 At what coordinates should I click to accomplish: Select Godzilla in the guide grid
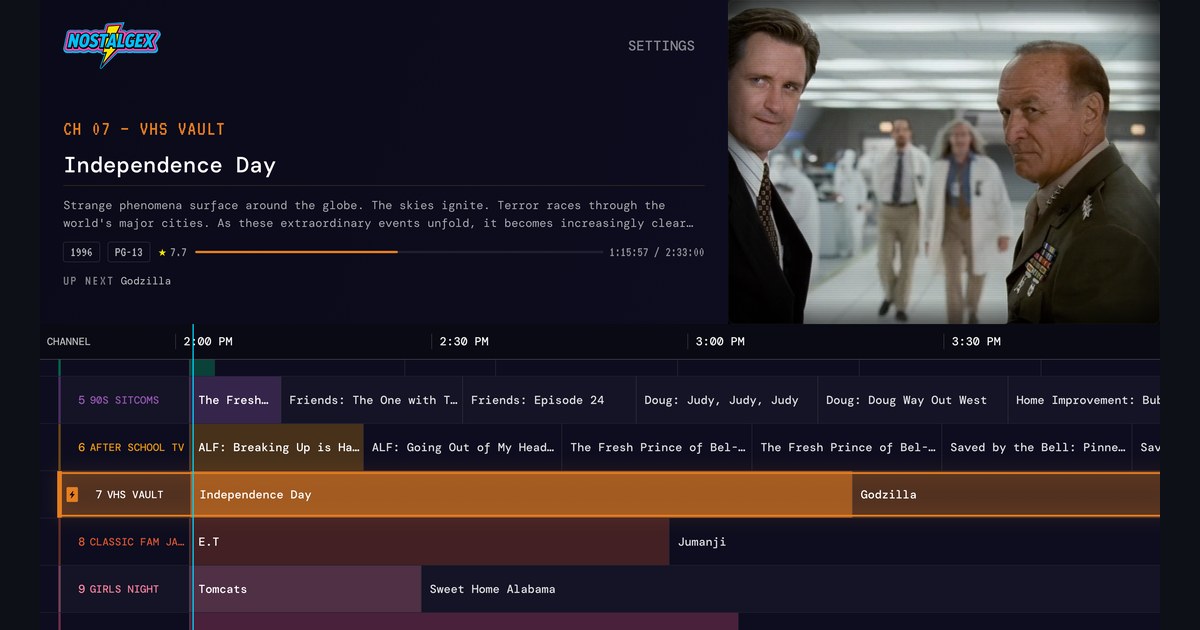click(1006, 494)
